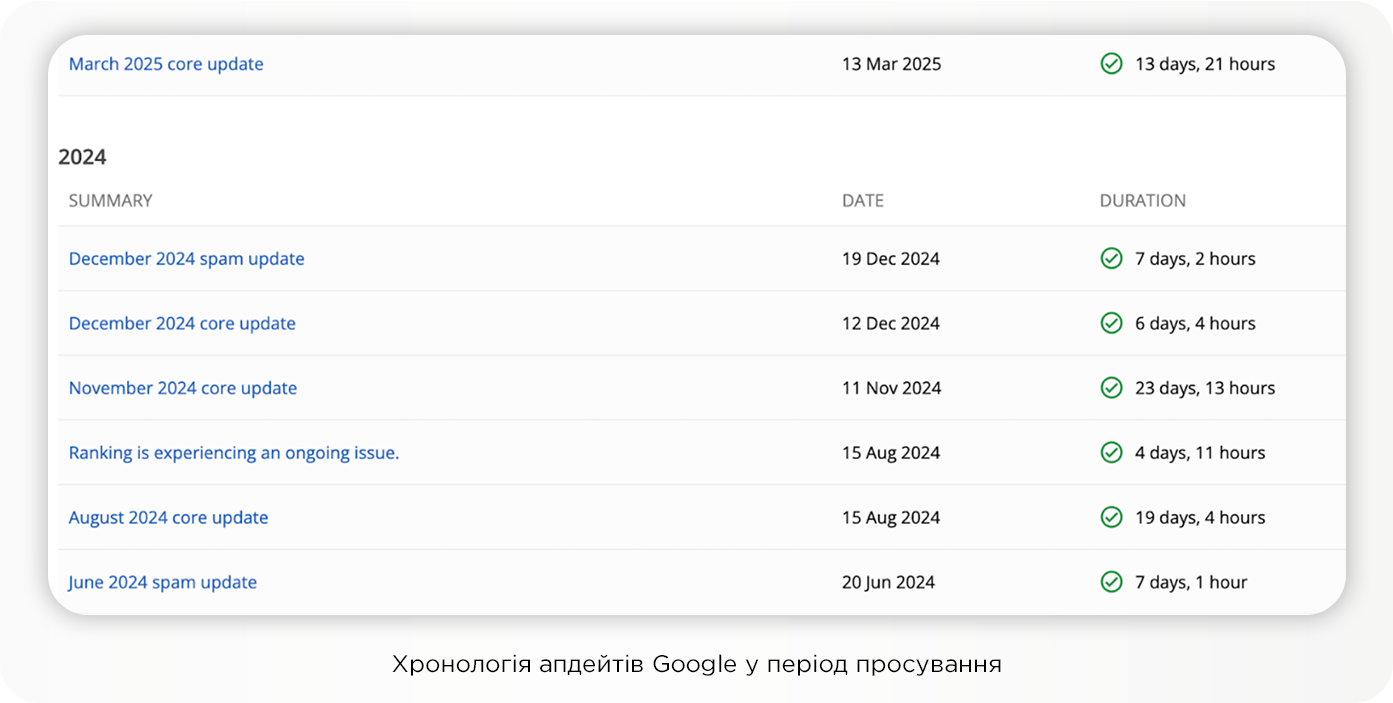Screen dimensions: 1393x703
Task: Click the DURATION column header
Action: click(1142, 201)
